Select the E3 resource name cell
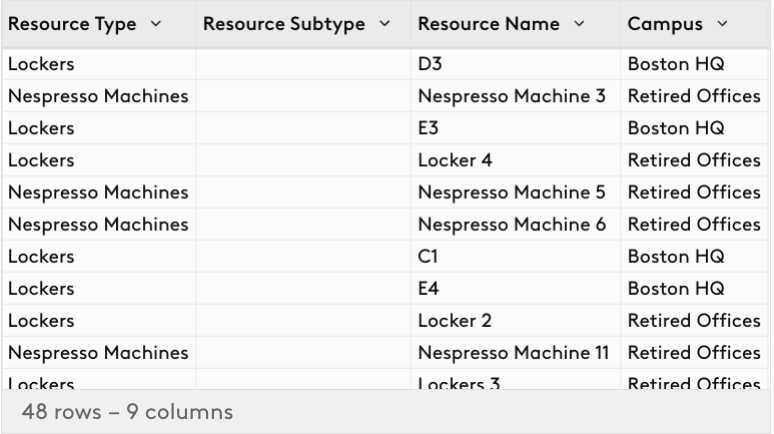 point(515,128)
